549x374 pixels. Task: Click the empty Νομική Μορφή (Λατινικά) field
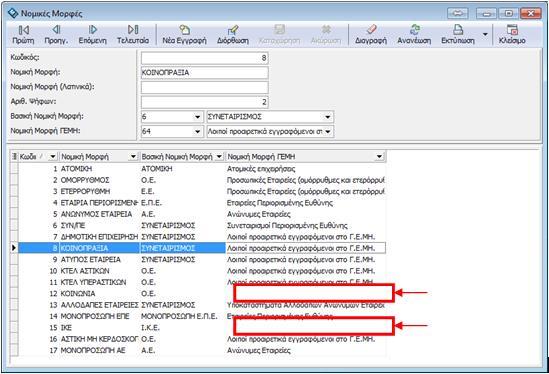[204, 87]
